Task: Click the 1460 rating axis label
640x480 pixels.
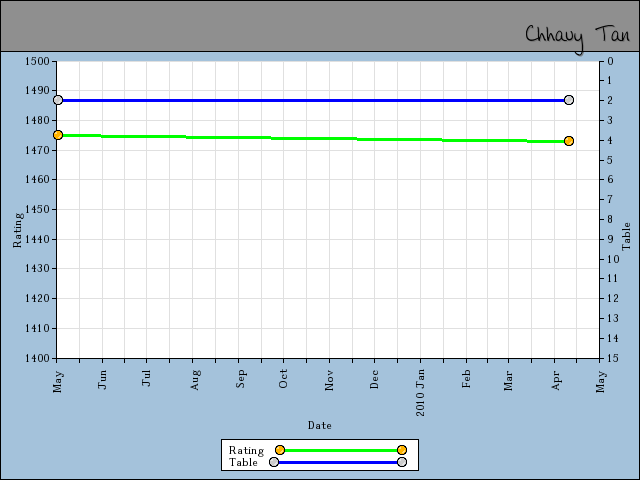Action: click(37, 179)
